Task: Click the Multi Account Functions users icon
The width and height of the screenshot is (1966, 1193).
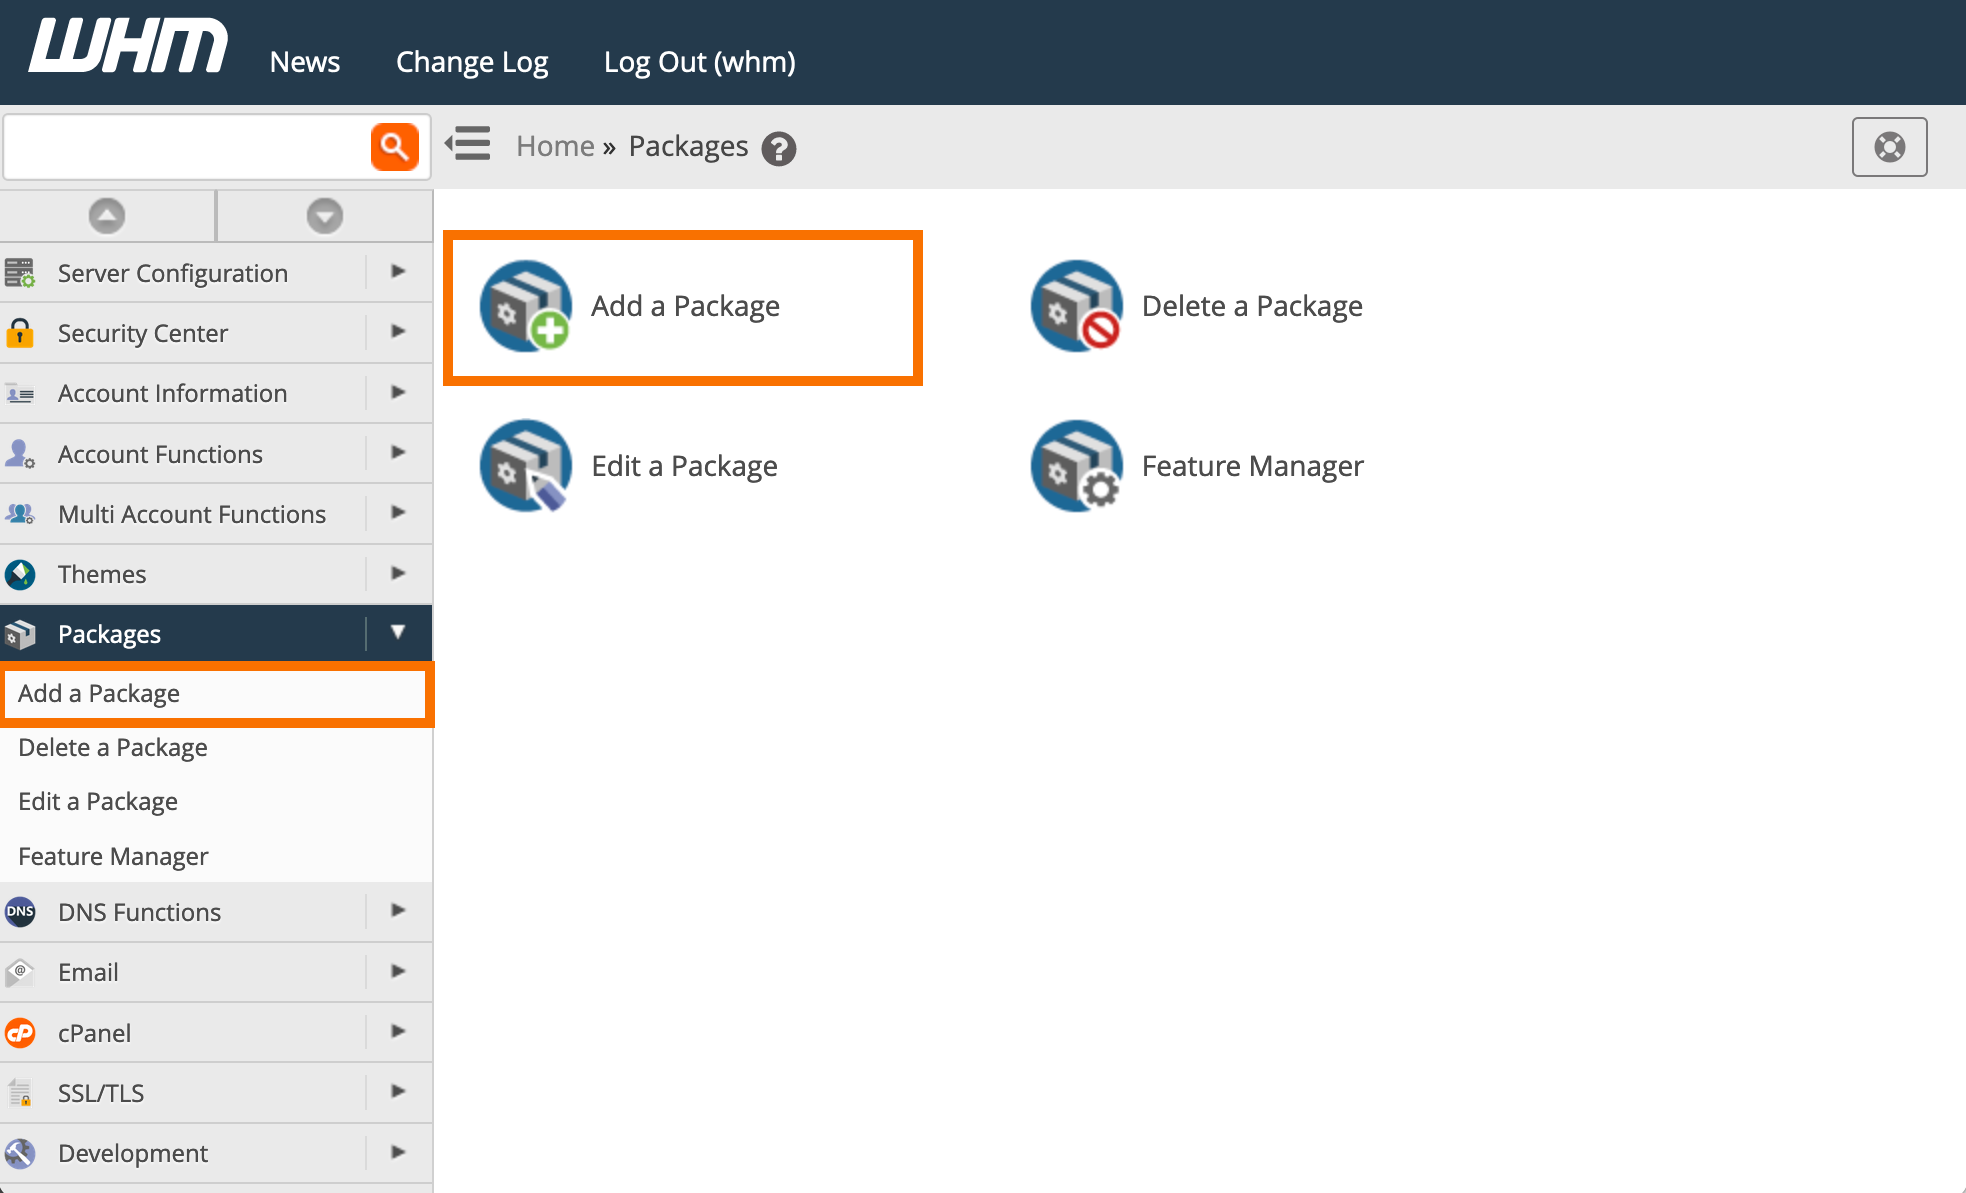Action: point(20,514)
